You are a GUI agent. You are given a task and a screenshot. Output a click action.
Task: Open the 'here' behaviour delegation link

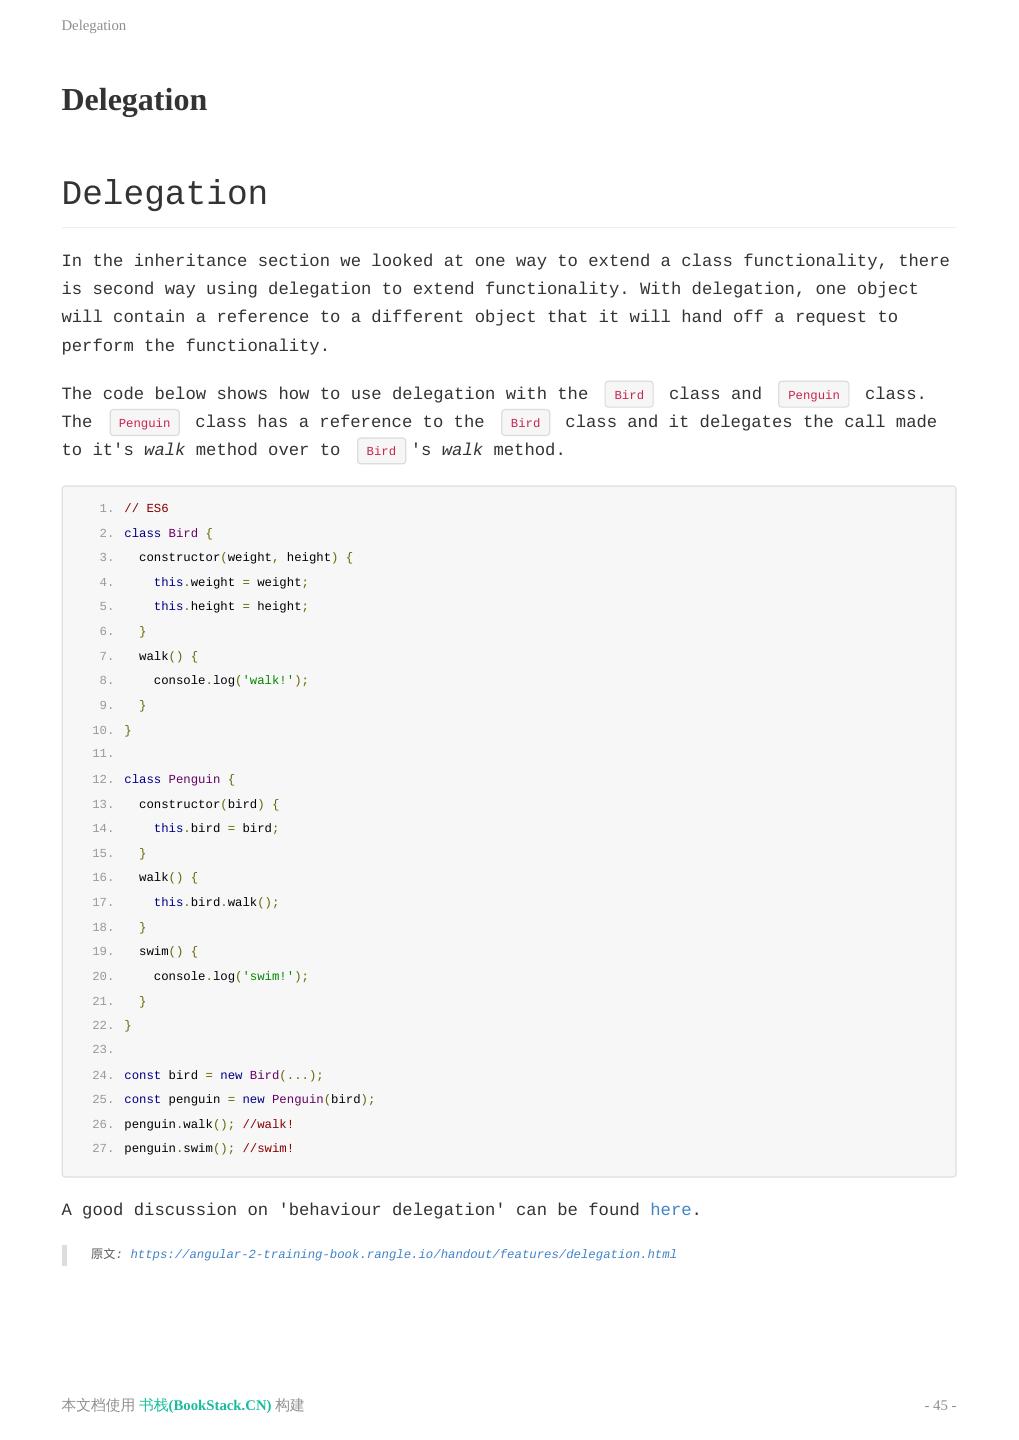coord(670,1210)
